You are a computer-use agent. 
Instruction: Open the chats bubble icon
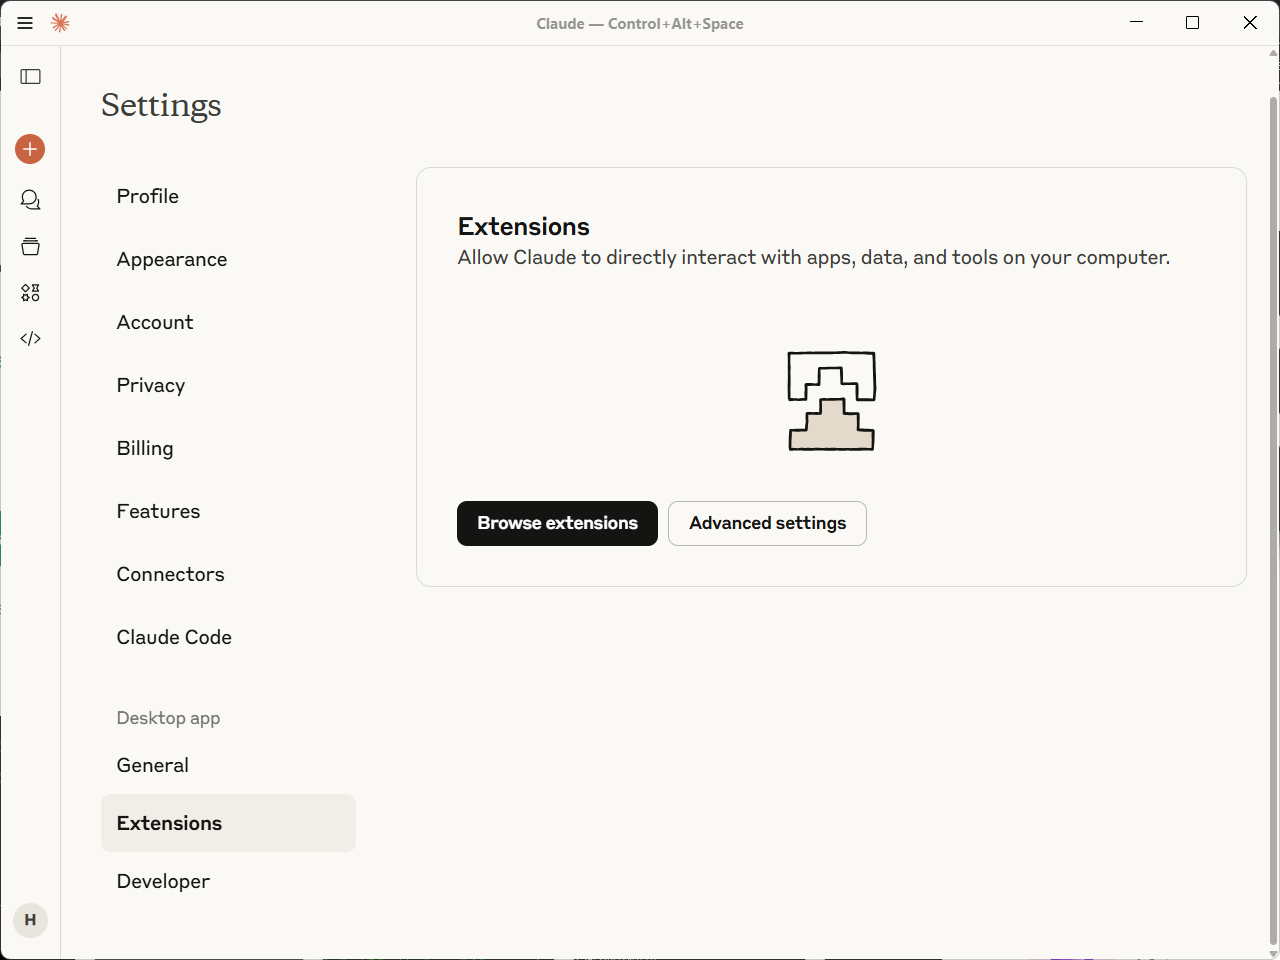coord(31,200)
